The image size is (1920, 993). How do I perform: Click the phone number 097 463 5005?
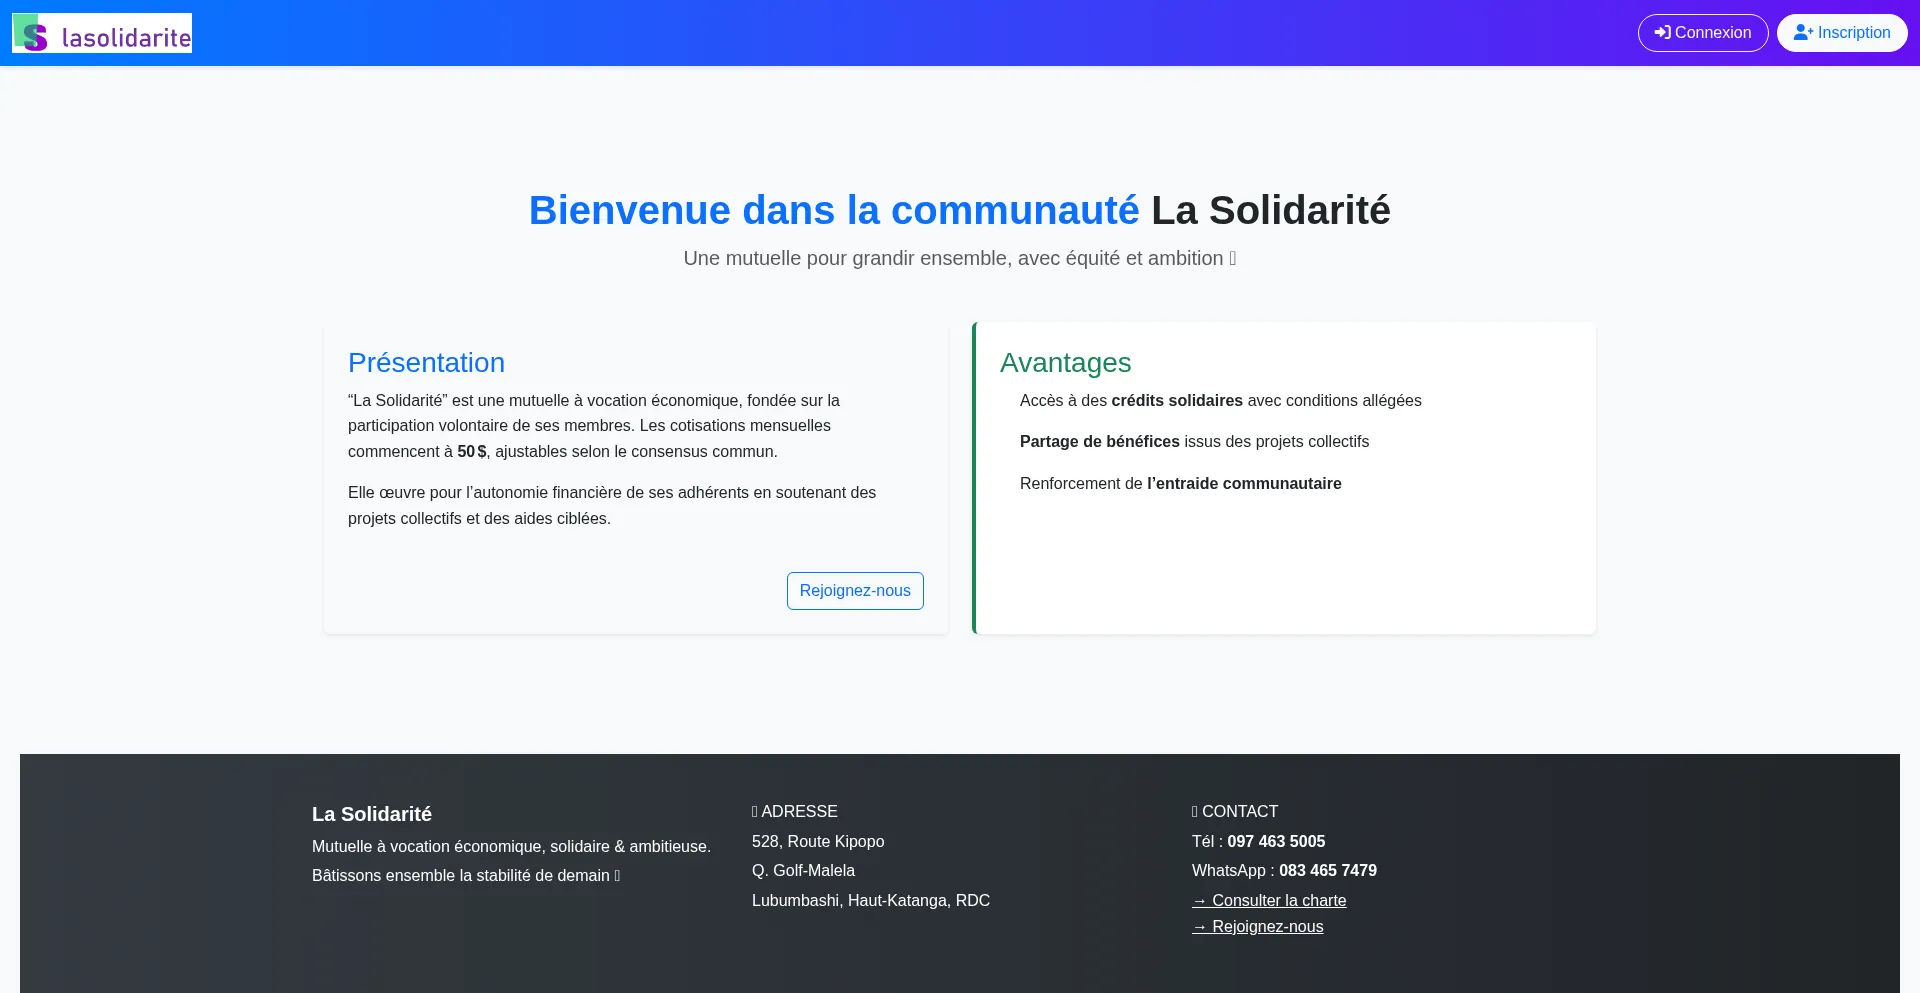[x=1276, y=841]
